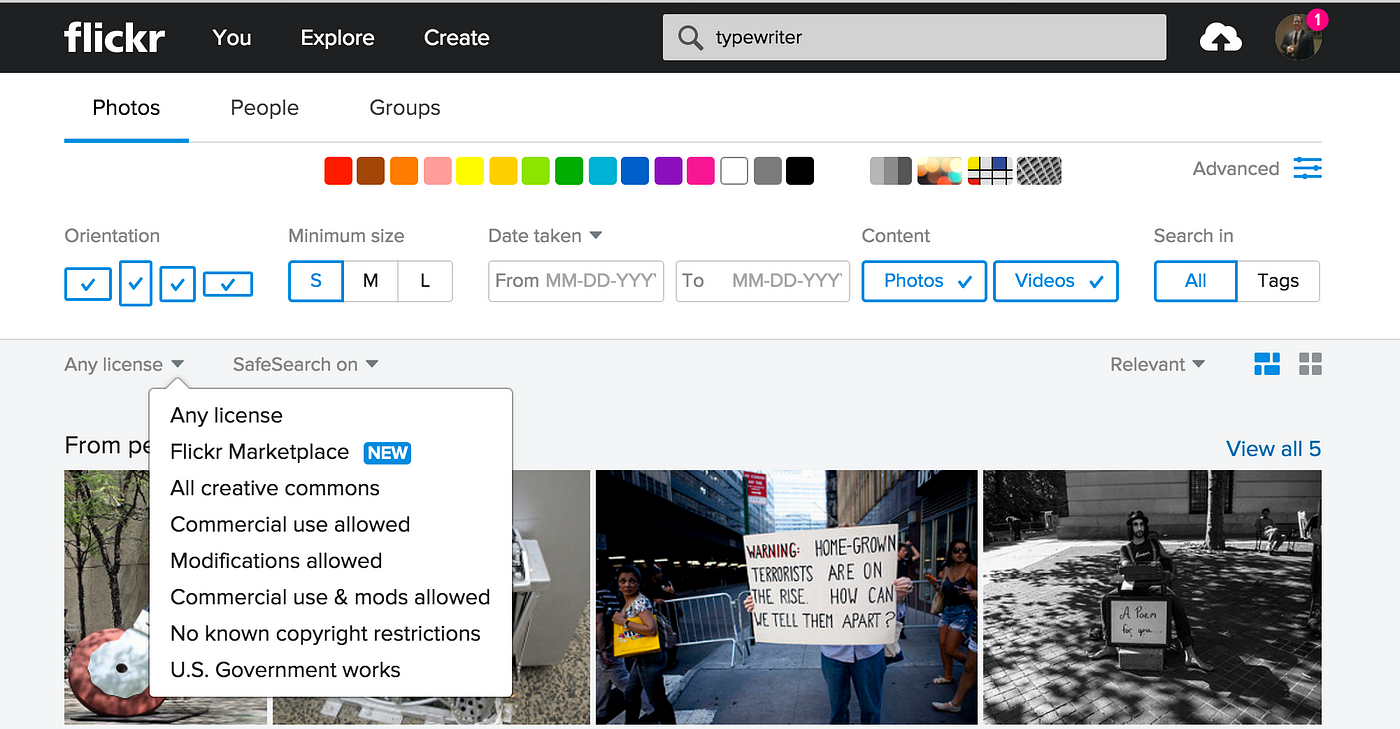Pick the cyan color swatch
The height and width of the screenshot is (729, 1400).
coord(602,171)
